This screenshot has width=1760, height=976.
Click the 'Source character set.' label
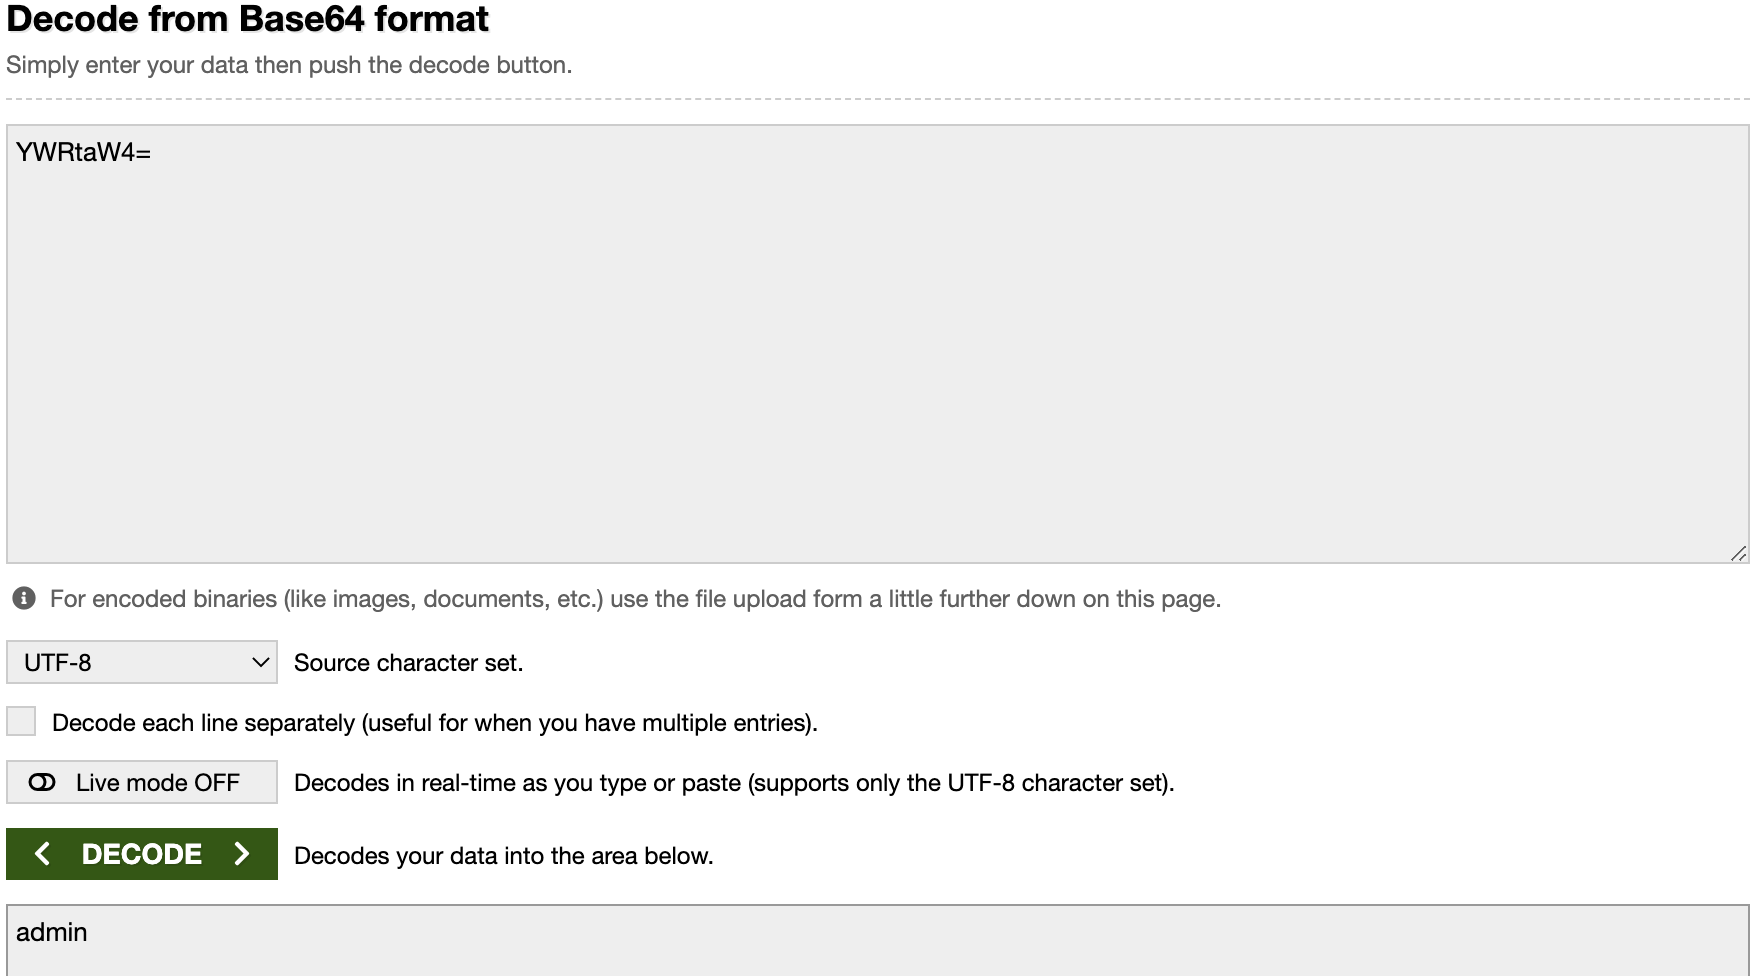pyautogui.click(x=408, y=663)
